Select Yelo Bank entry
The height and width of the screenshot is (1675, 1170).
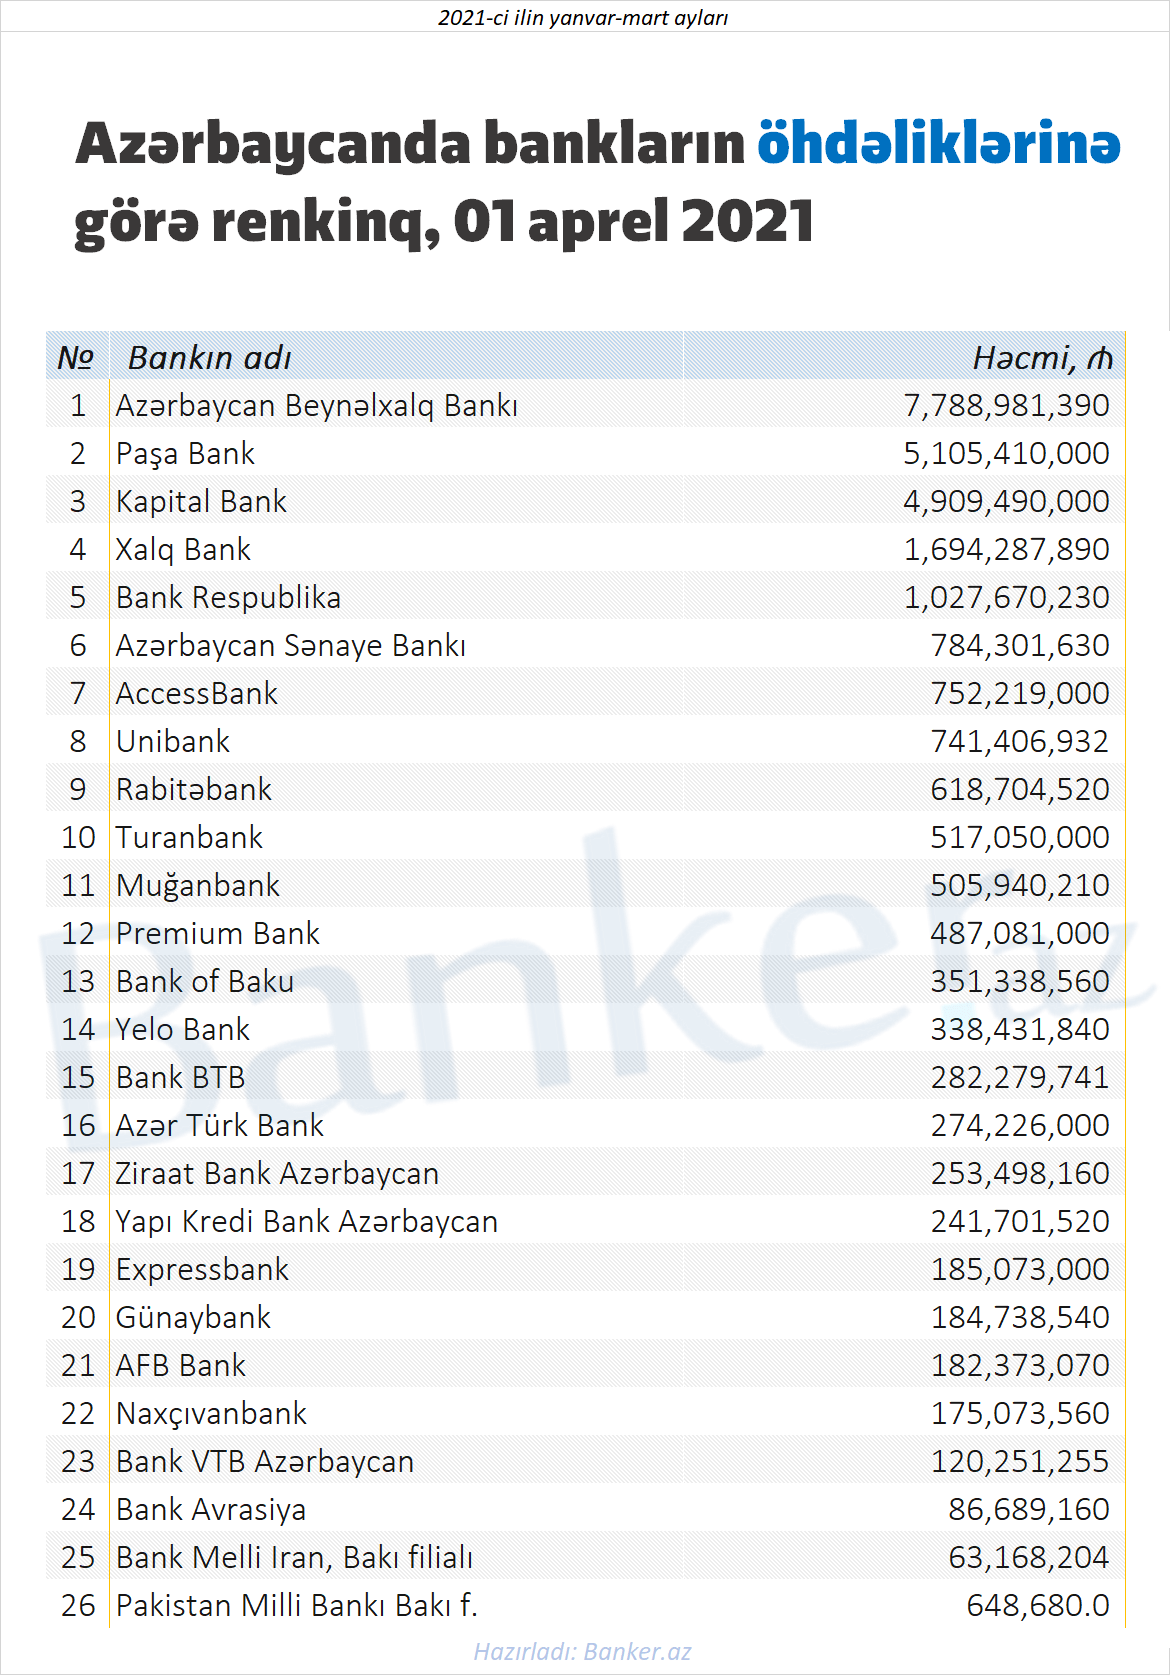[183, 1029]
